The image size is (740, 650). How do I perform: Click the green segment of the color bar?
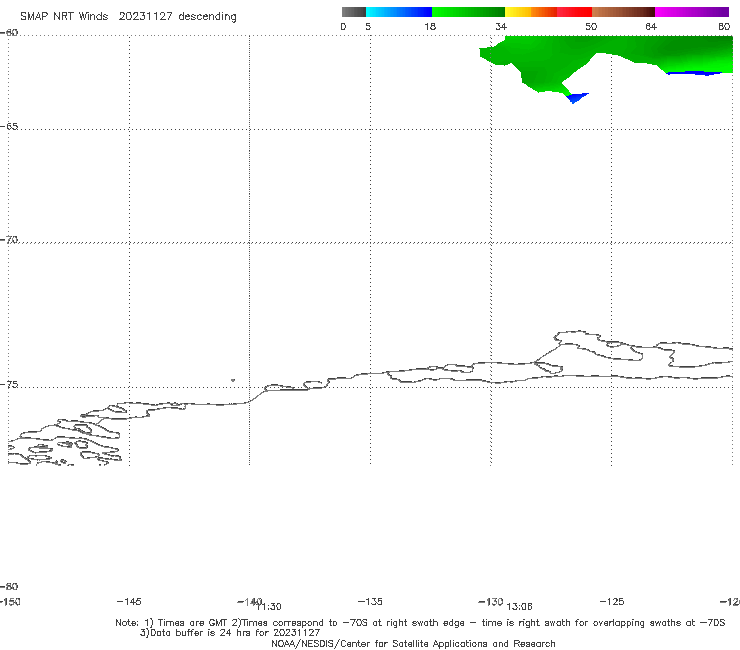[x=468, y=12]
